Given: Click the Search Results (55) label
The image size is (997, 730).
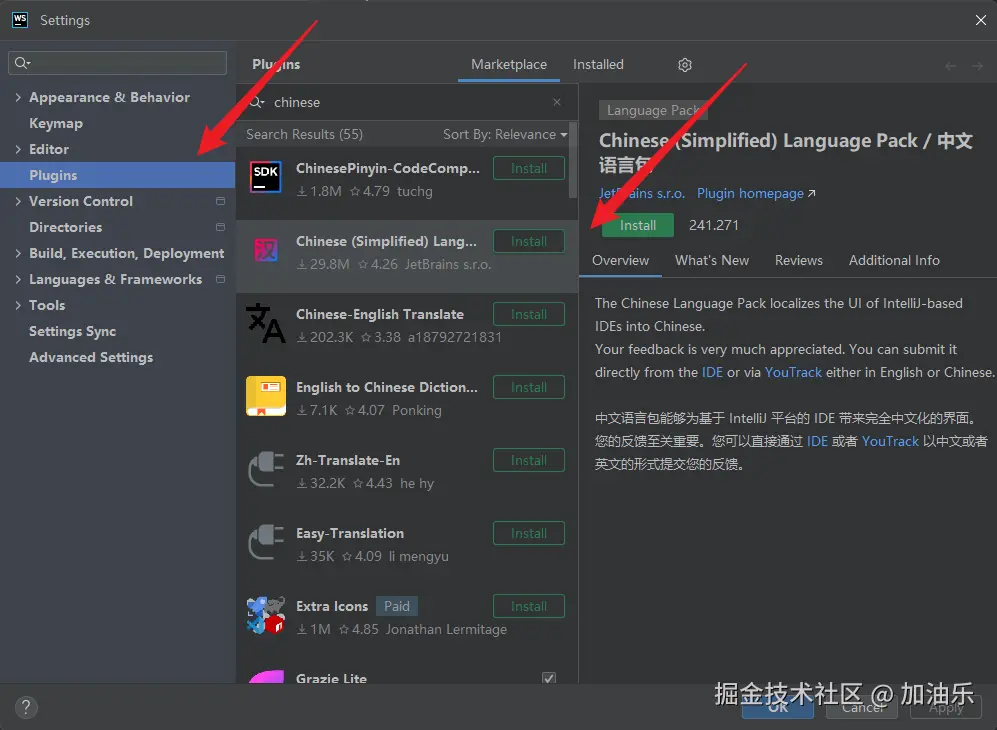Looking at the screenshot, I should tap(305, 134).
